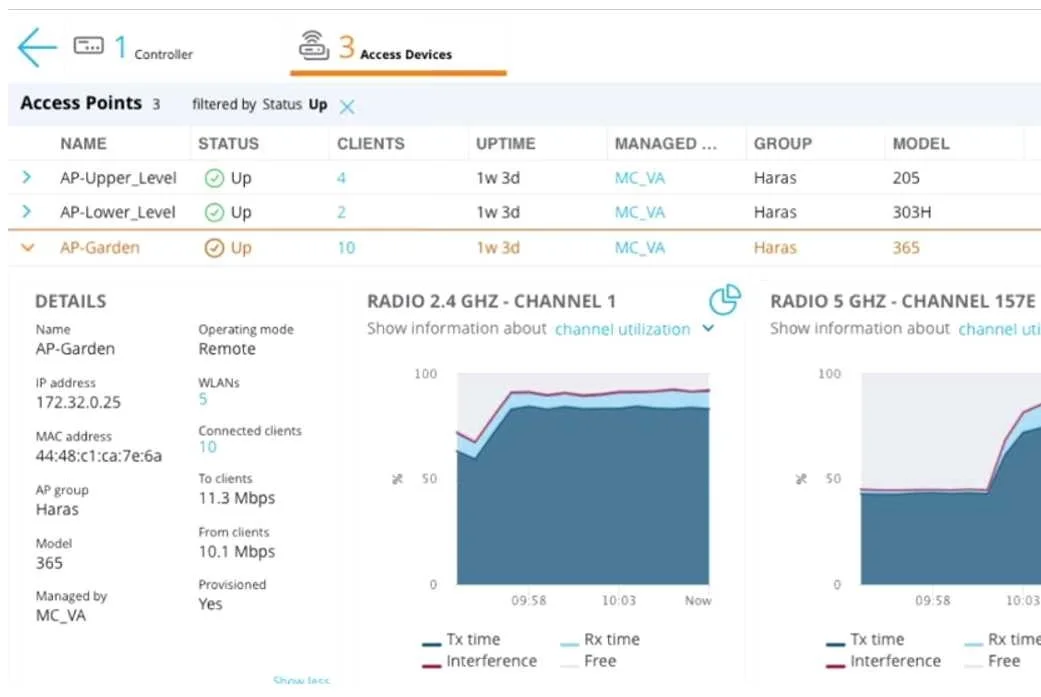This screenshot has height=697, width=1041.
Task: Expand the AP-Lower_Level row
Action: (x=27, y=212)
